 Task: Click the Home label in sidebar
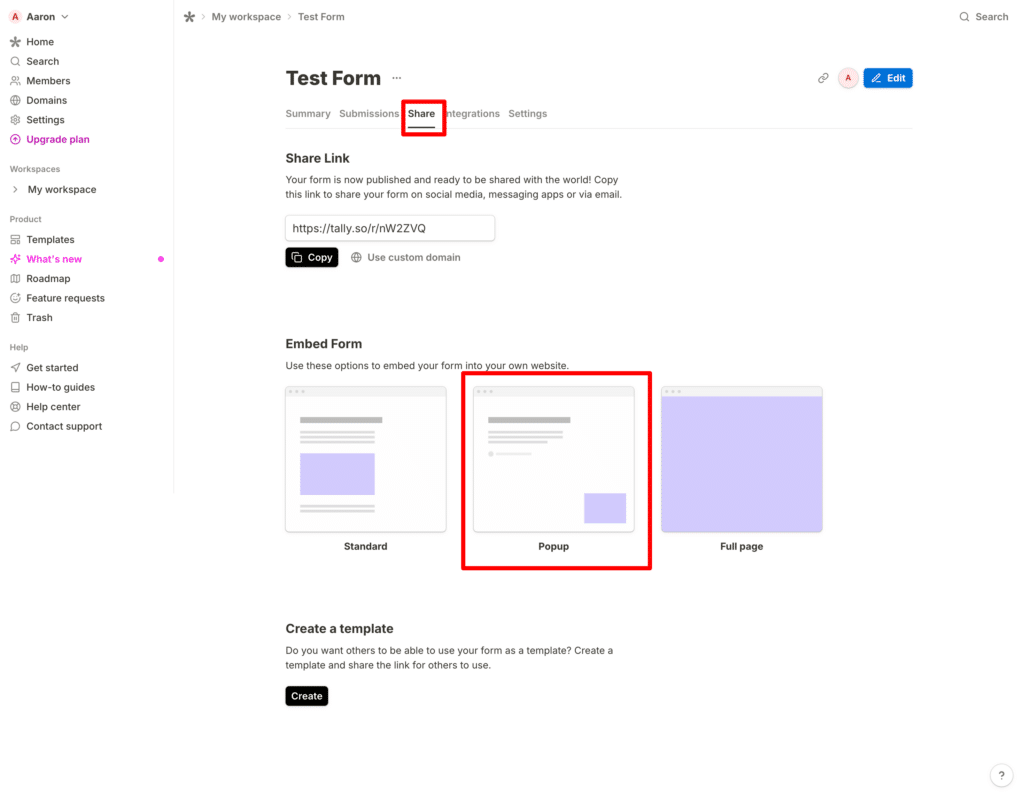click(x=40, y=42)
